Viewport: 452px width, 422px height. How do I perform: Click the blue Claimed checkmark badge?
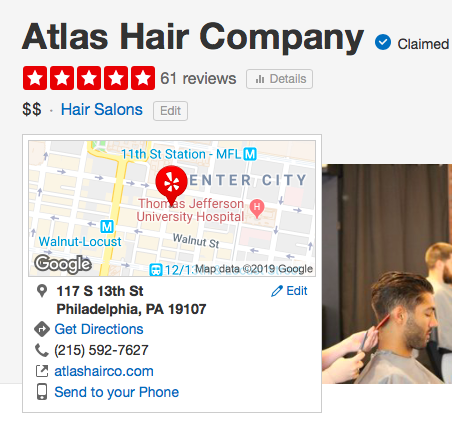[x=383, y=43]
